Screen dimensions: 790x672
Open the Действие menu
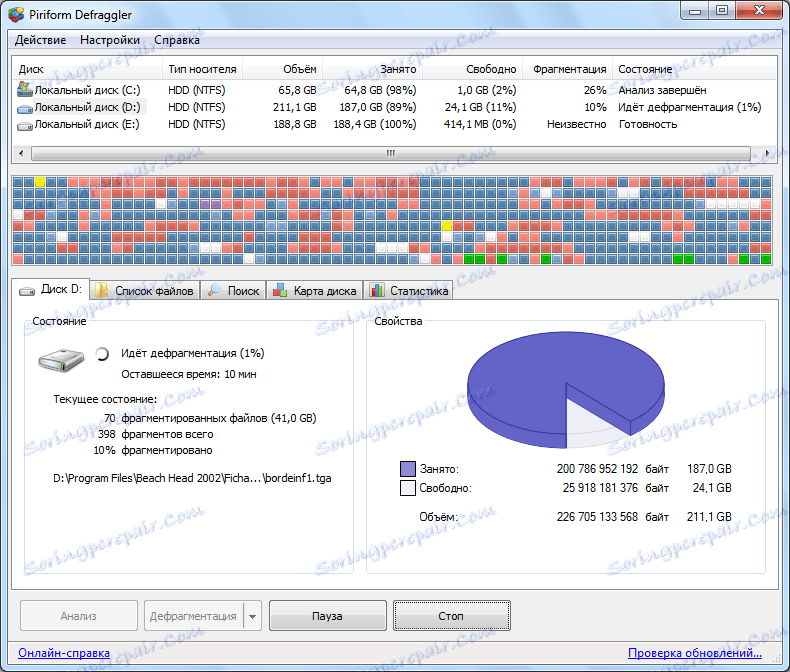(x=40, y=40)
